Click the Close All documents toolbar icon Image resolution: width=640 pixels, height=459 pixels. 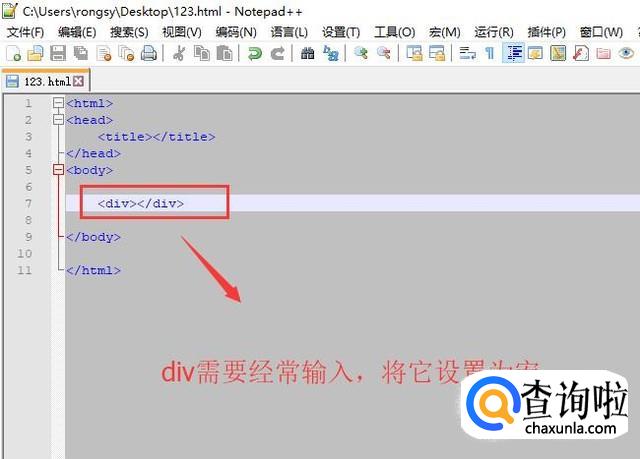[x=126, y=53]
